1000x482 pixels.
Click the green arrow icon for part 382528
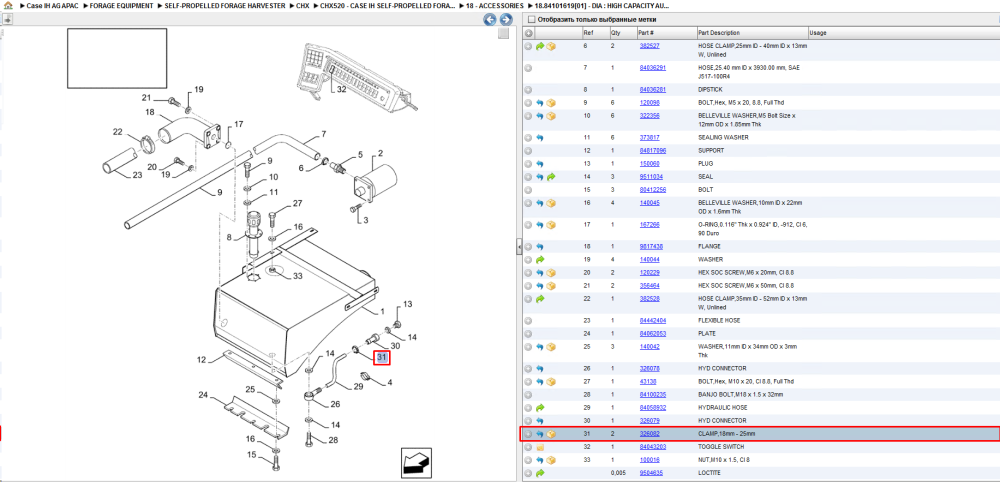(540, 298)
